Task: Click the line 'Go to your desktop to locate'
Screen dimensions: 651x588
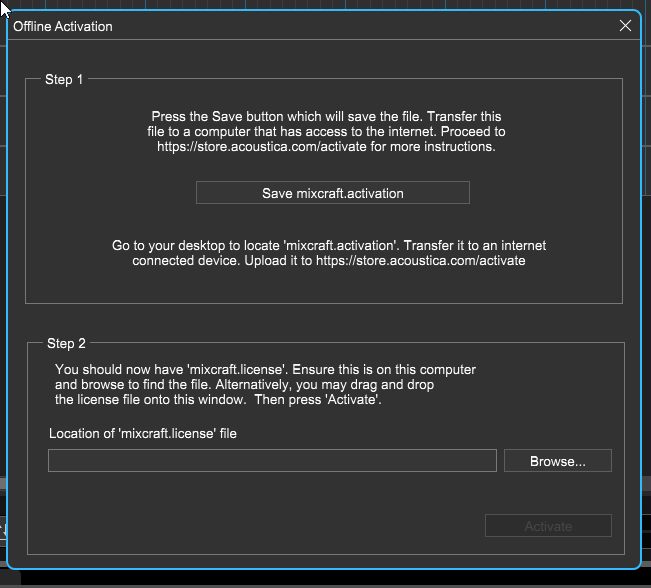Action: tap(329, 245)
